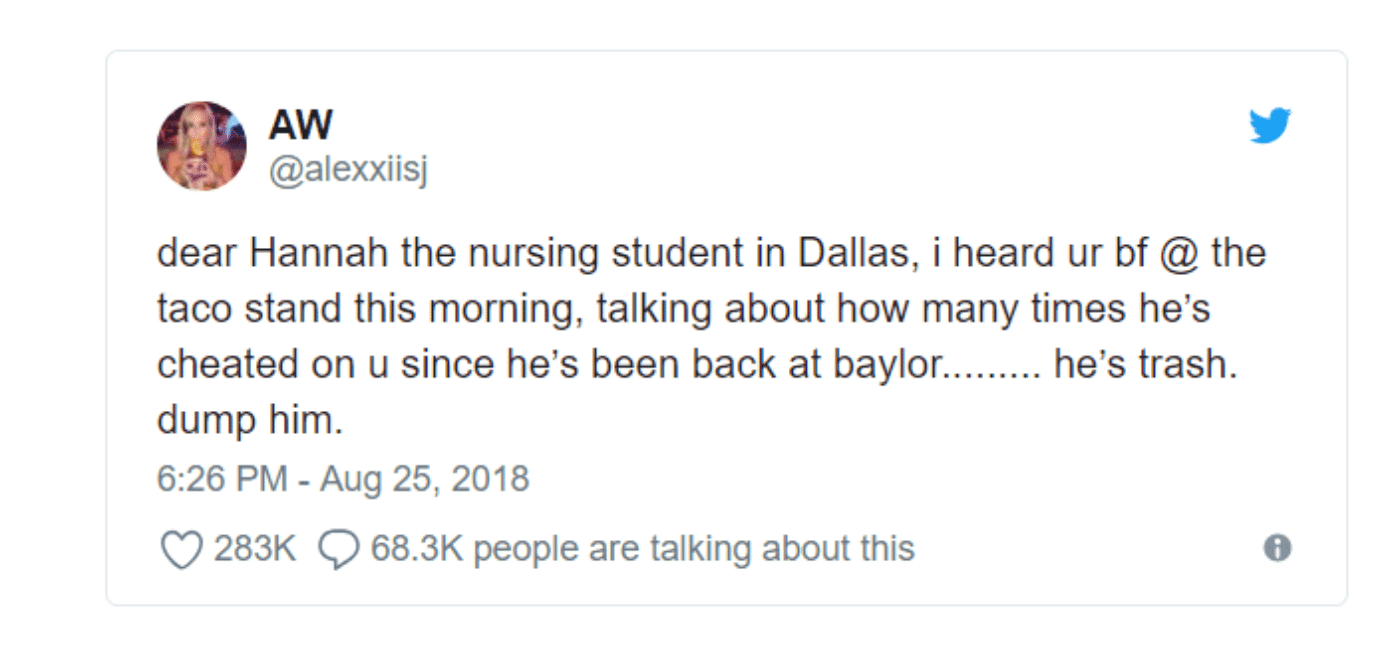Click the speech bubble reply icon

coord(338,549)
